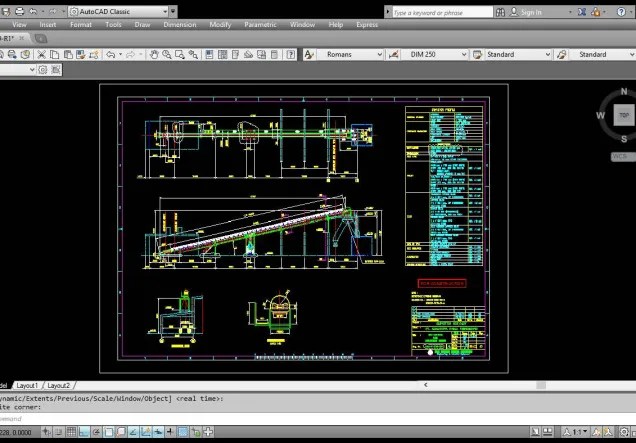The image size is (636, 443).
Task: Click the Undo arrow in standard toolbar
Action: [x=110, y=54]
